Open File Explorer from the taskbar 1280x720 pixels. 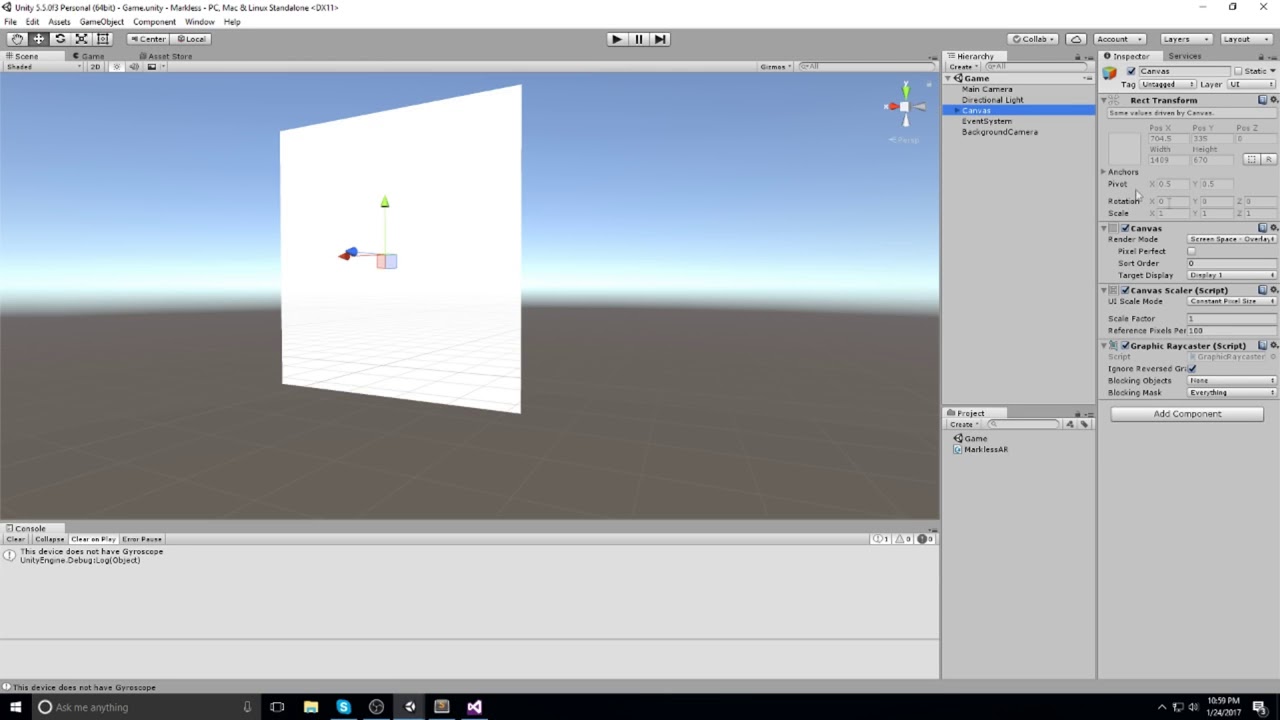click(x=311, y=707)
